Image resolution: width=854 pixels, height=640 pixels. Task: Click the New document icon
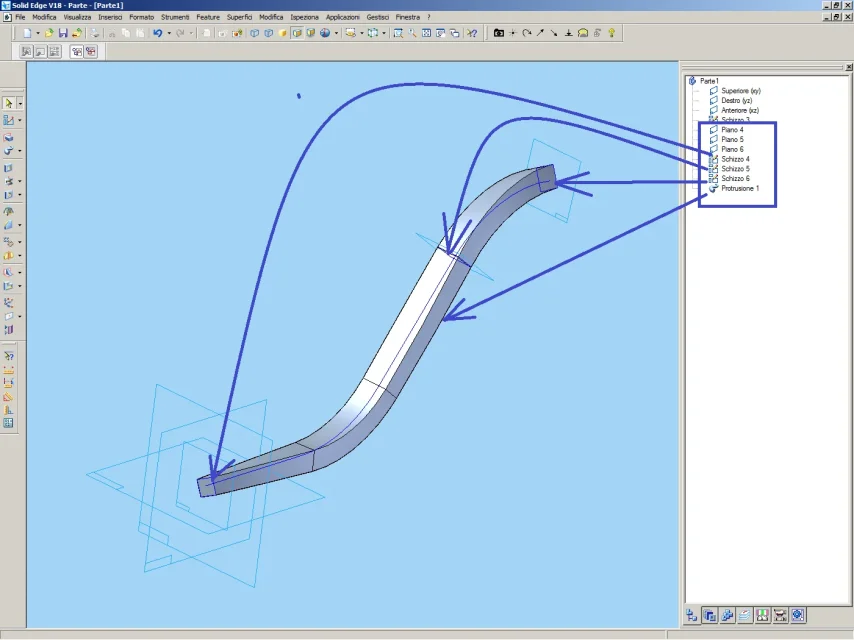click(27, 33)
